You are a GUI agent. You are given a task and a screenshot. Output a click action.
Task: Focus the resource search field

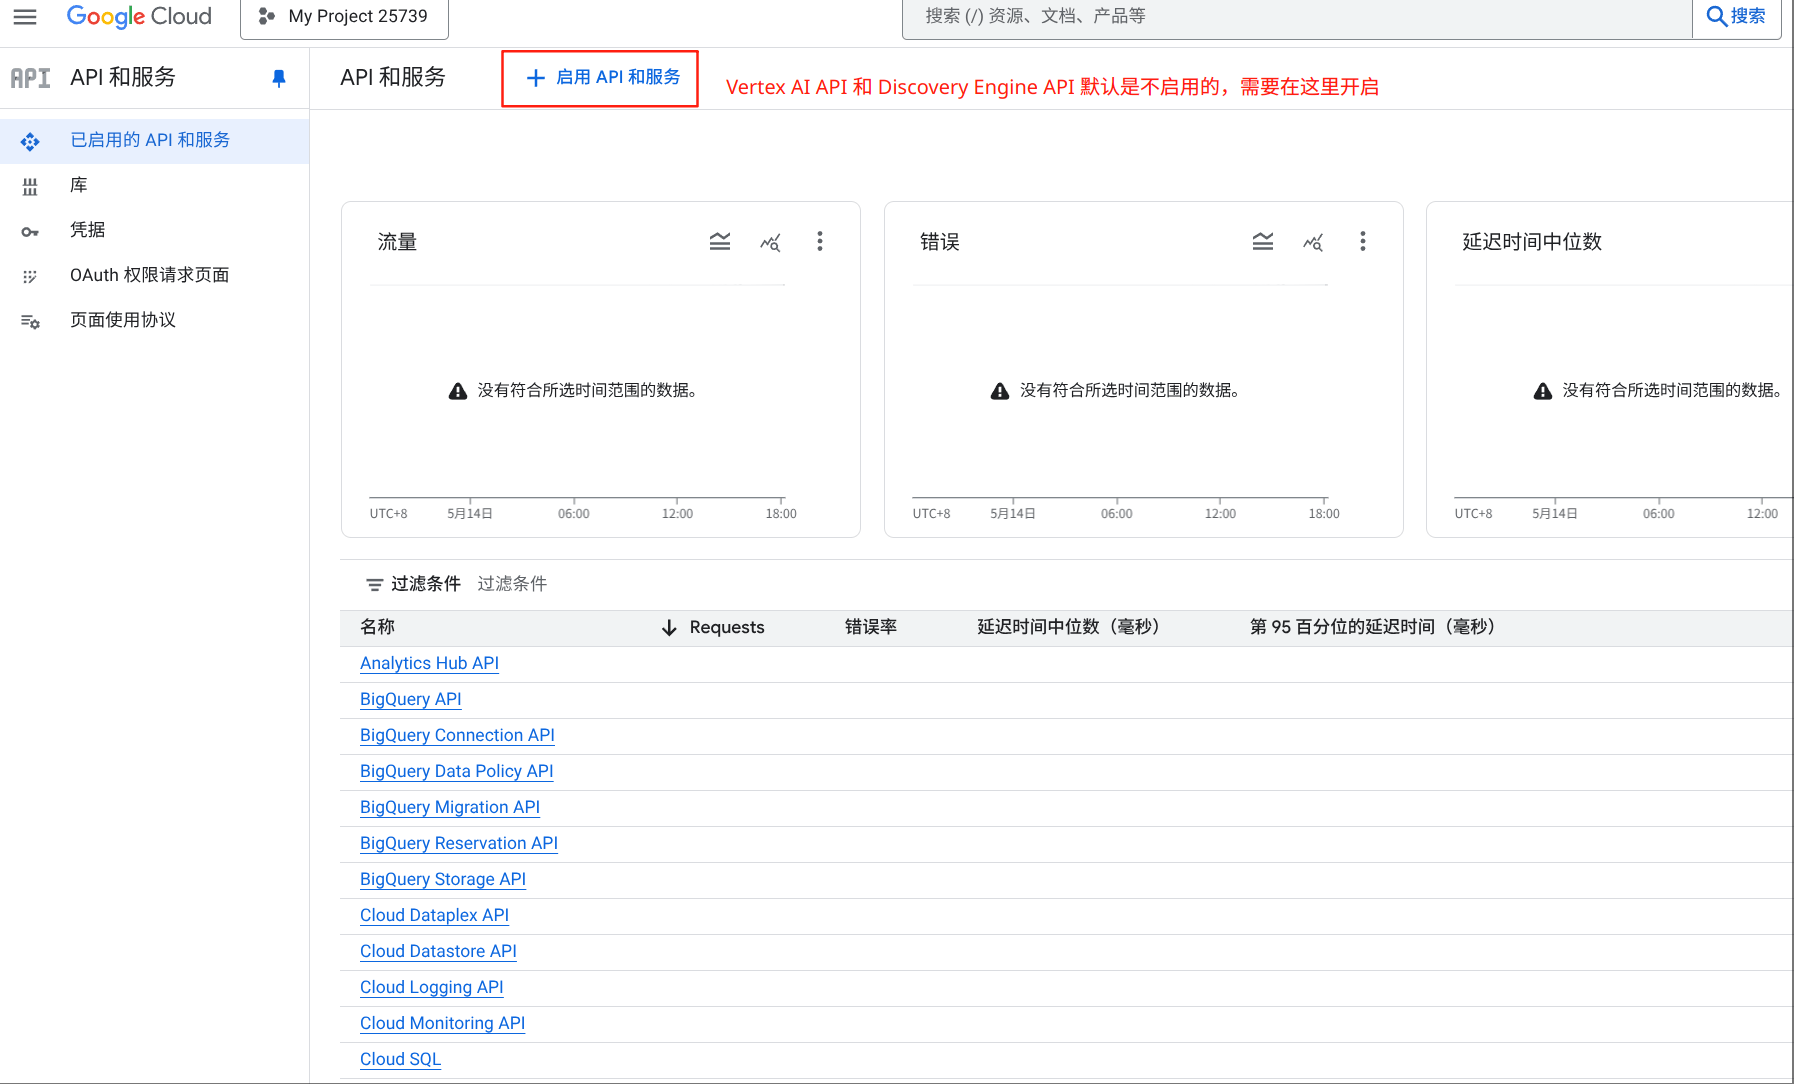1296,16
